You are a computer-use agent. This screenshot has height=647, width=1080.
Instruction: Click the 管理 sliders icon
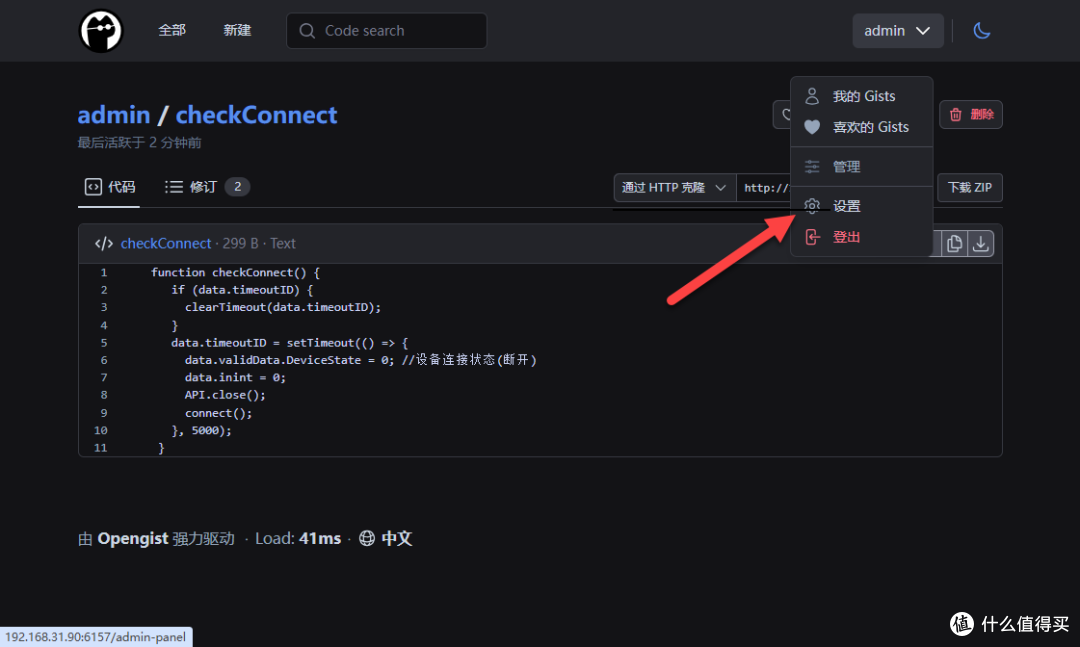[x=812, y=167]
